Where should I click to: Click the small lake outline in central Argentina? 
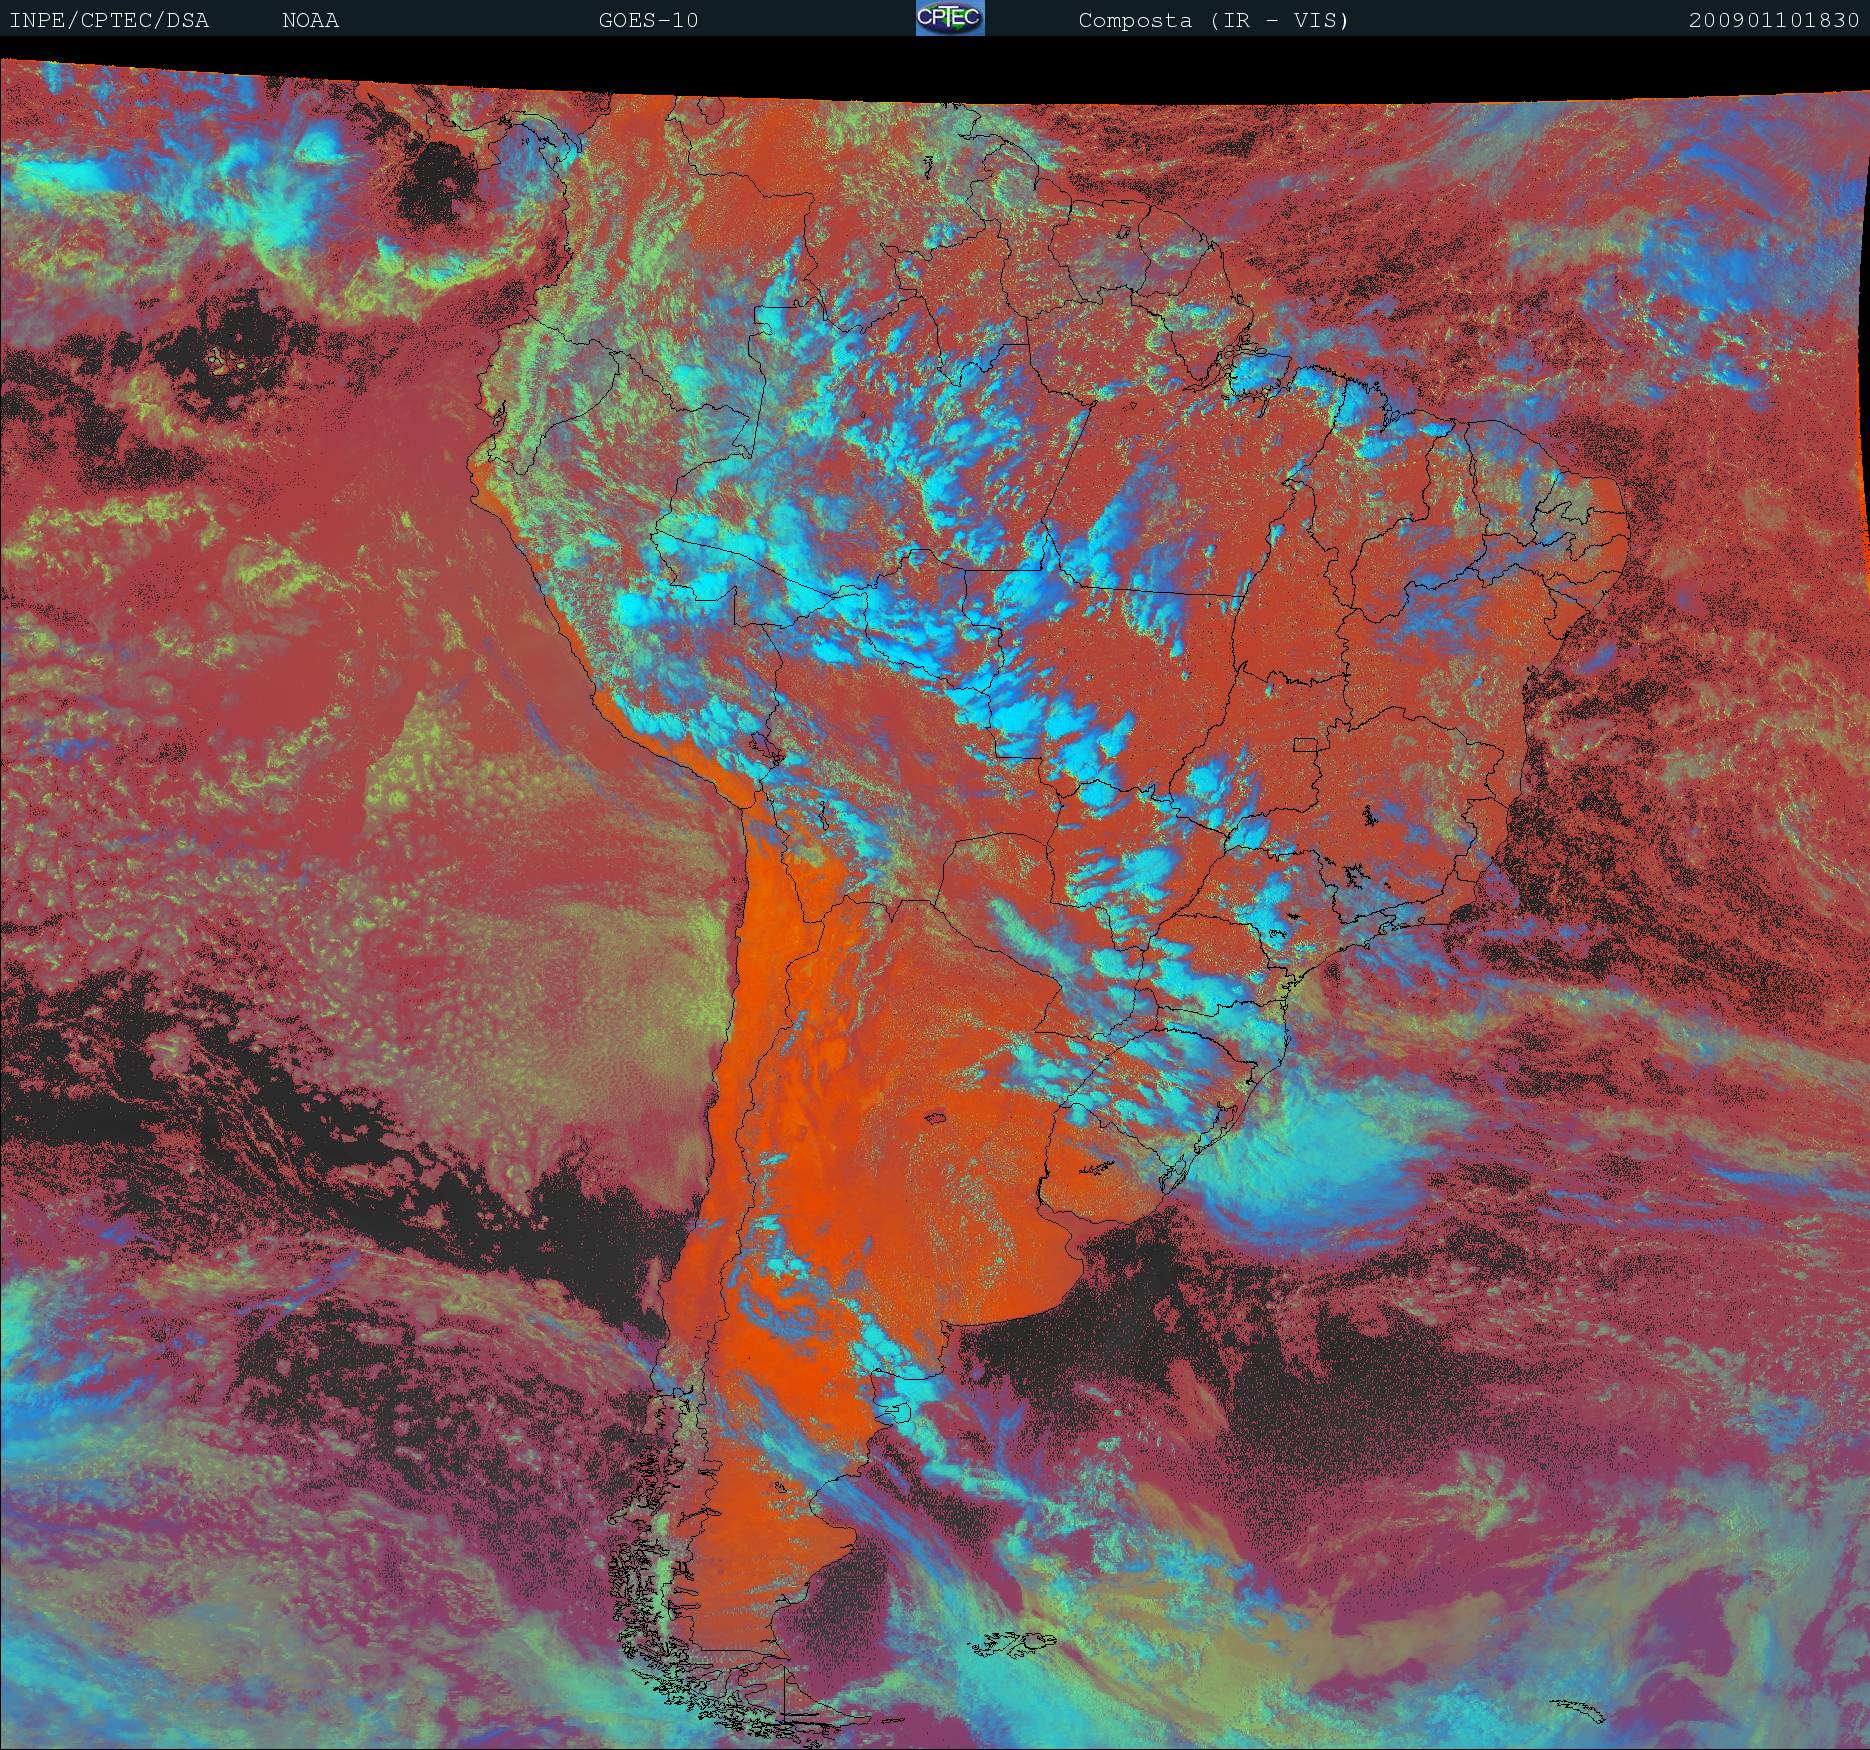[x=936, y=1119]
